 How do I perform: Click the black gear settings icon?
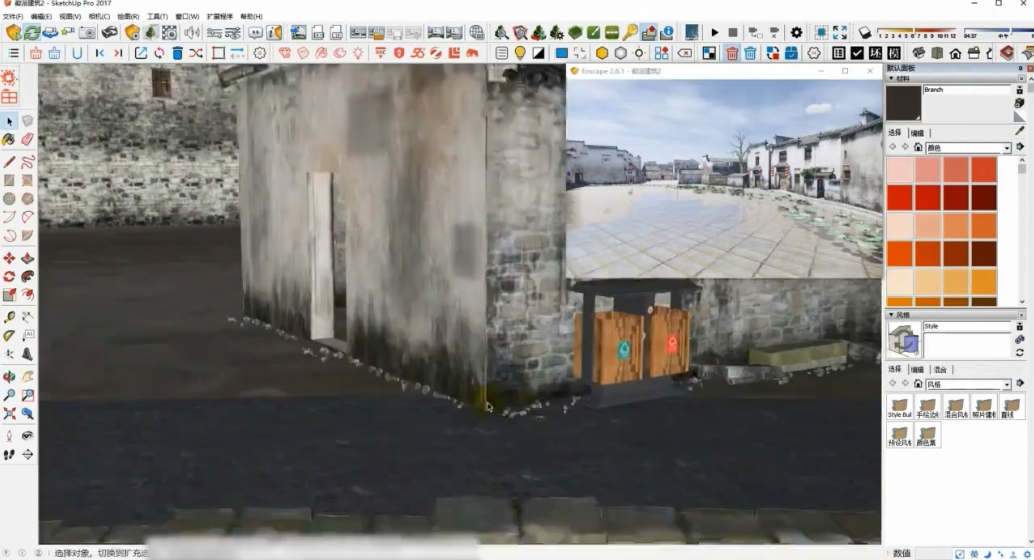797,32
